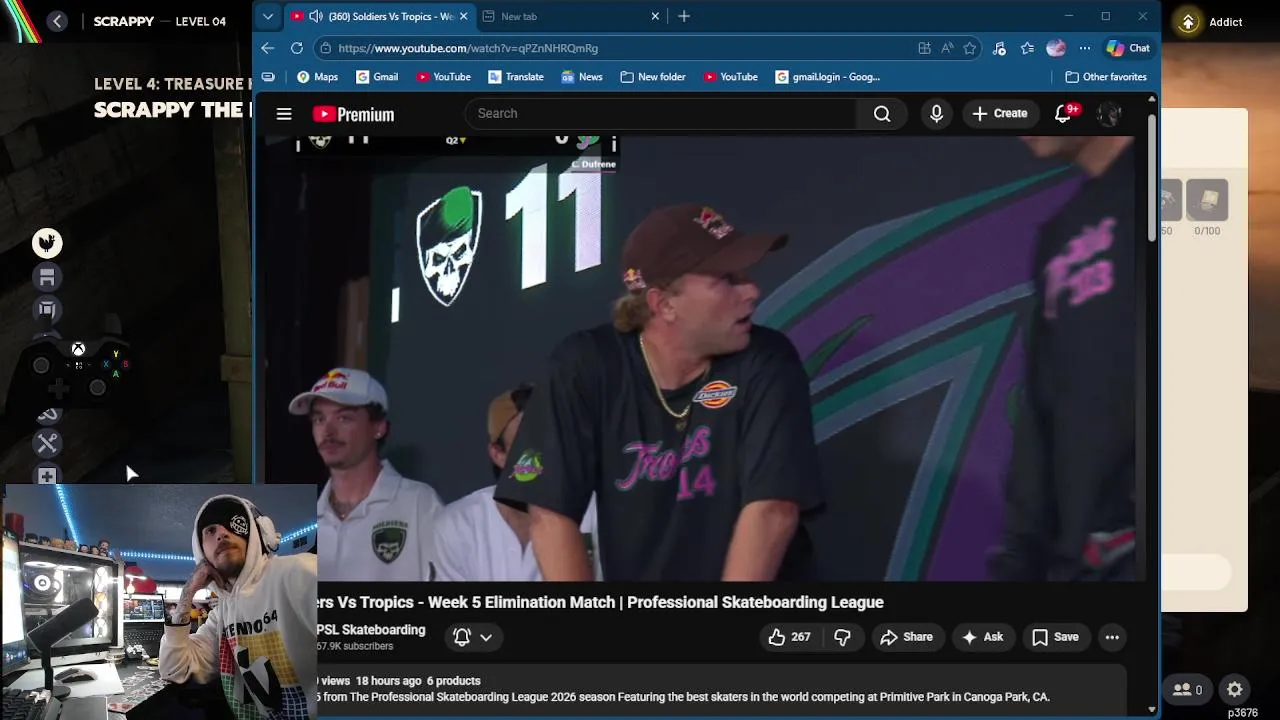The height and width of the screenshot is (720, 1280).
Task: Switch to the Soldiers Vs Tropics browser tab
Action: (378, 16)
